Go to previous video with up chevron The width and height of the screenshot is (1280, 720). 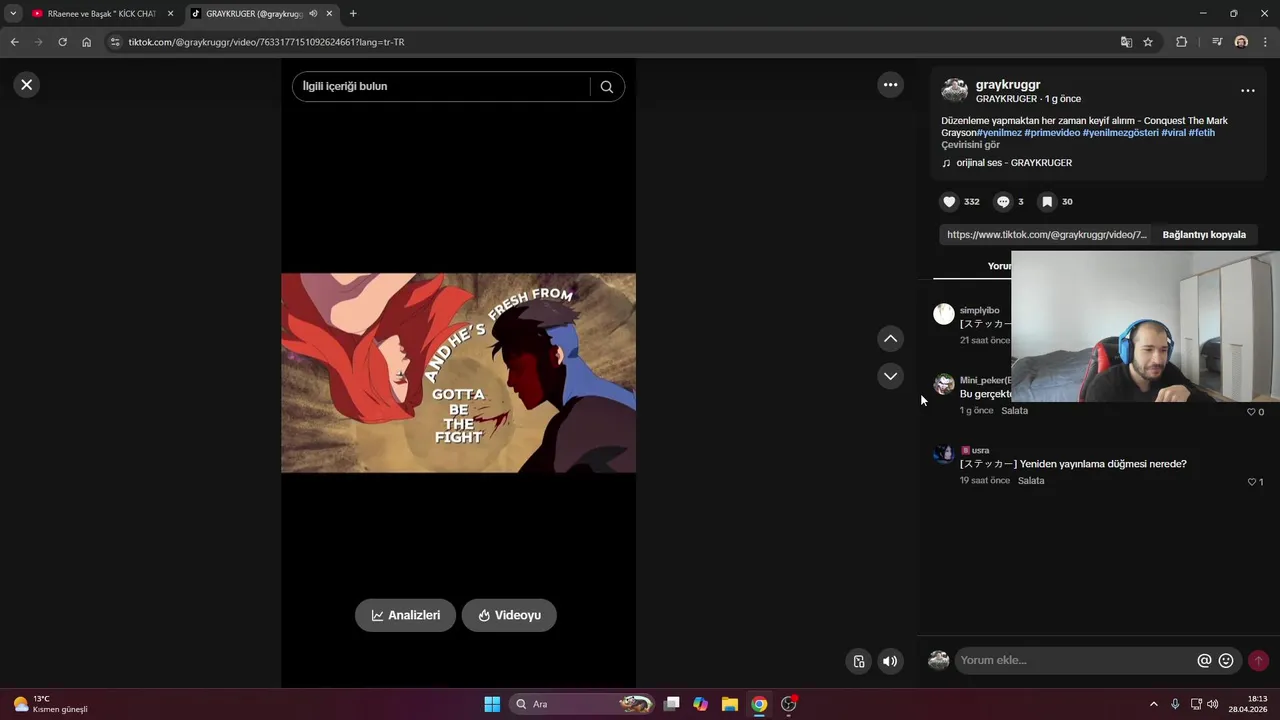(x=890, y=339)
